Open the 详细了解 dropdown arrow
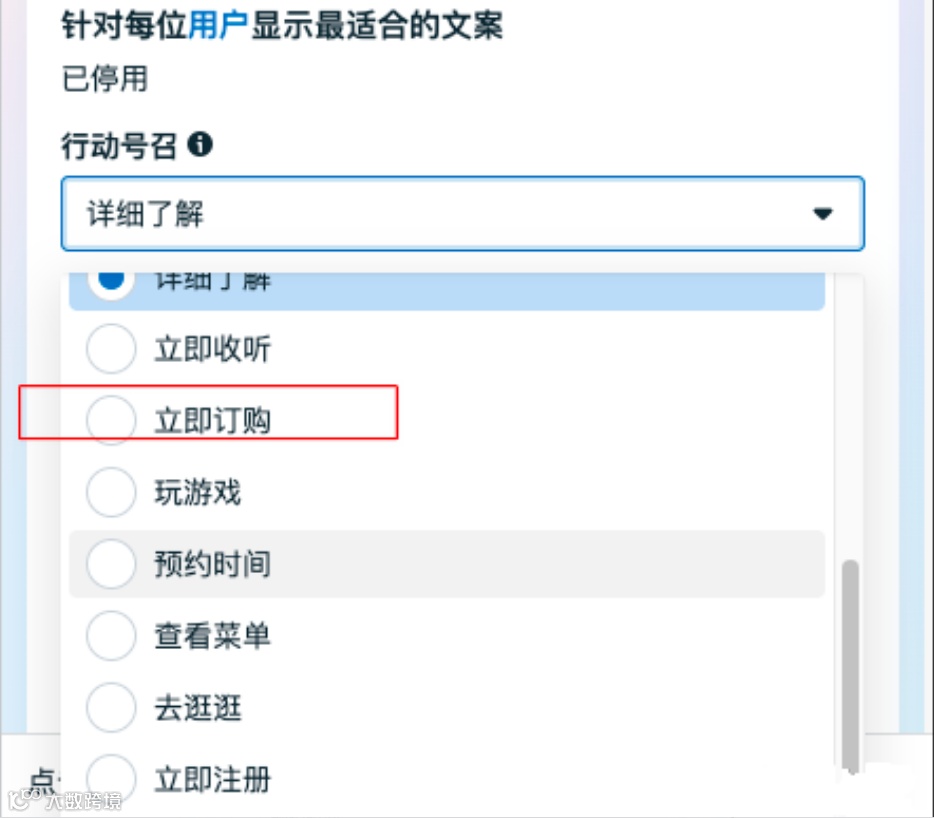934x818 pixels. coord(823,213)
